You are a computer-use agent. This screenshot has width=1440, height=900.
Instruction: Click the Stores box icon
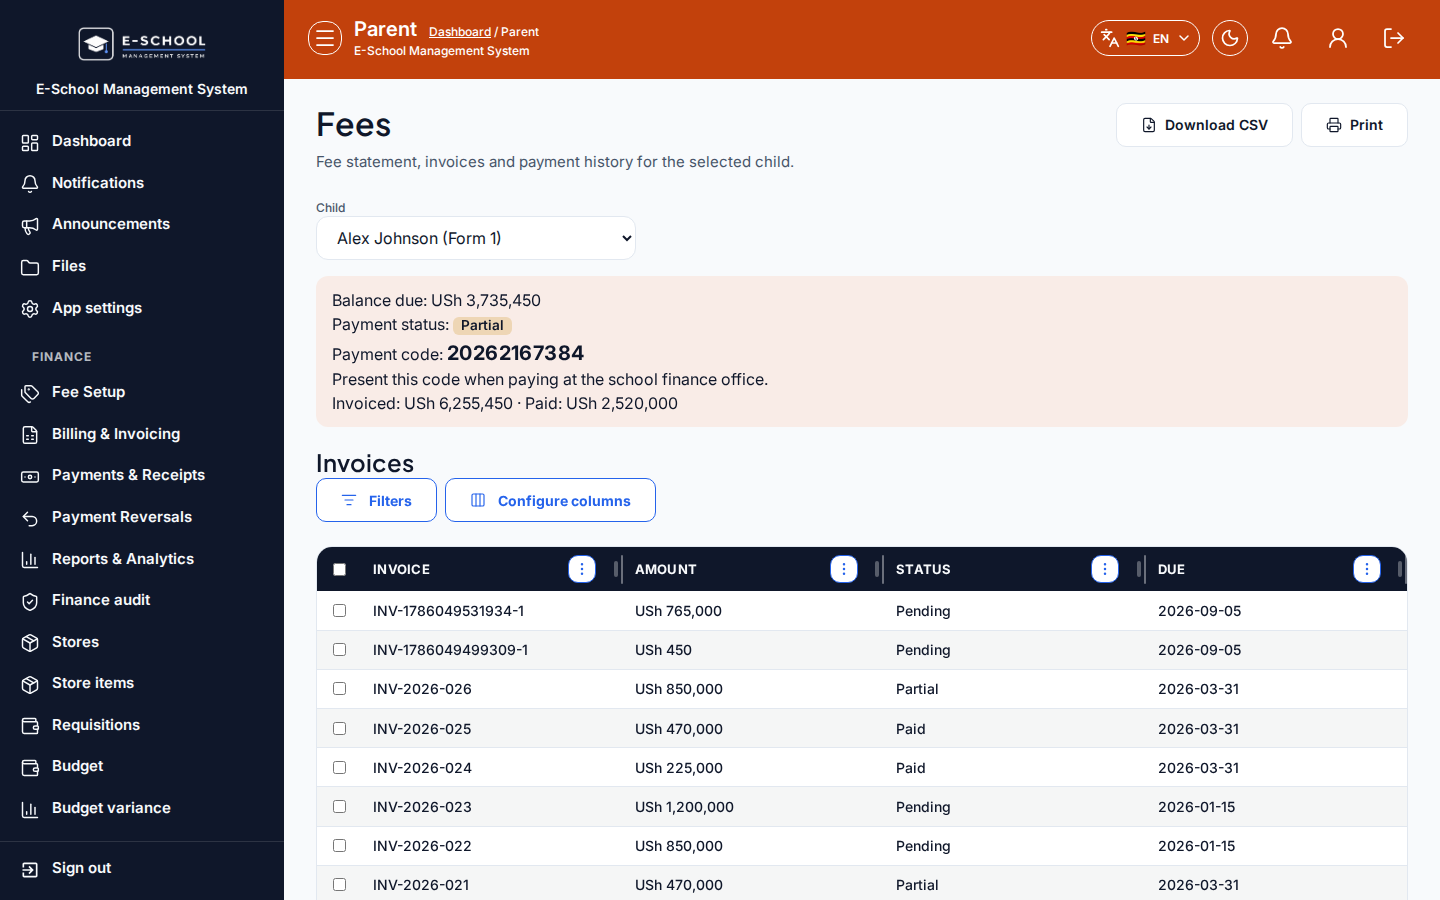[x=30, y=643]
